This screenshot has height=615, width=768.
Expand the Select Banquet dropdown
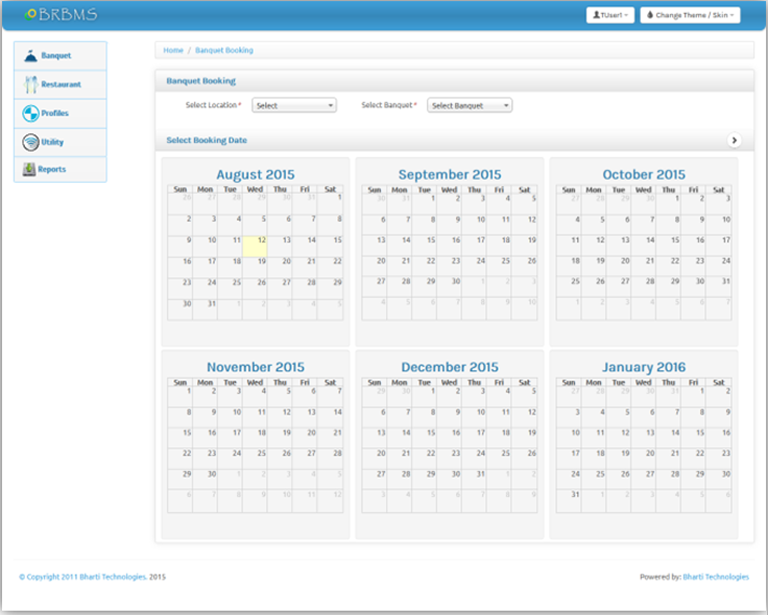[x=469, y=105]
